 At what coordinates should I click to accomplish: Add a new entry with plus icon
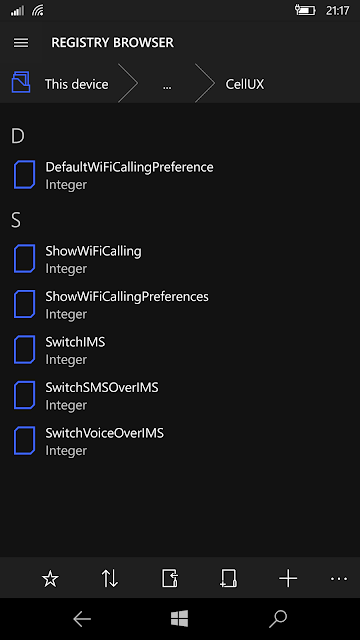pyautogui.click(x=288, y=578)
